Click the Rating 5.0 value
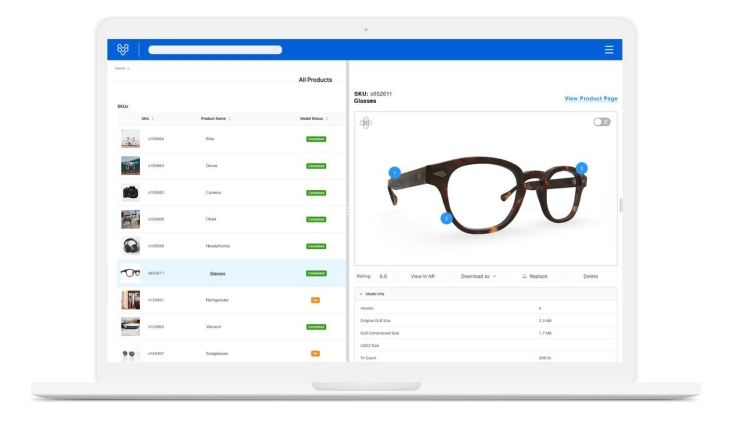Image resolution: width=730 pixels, height=433 pixels. click(383, 277)
